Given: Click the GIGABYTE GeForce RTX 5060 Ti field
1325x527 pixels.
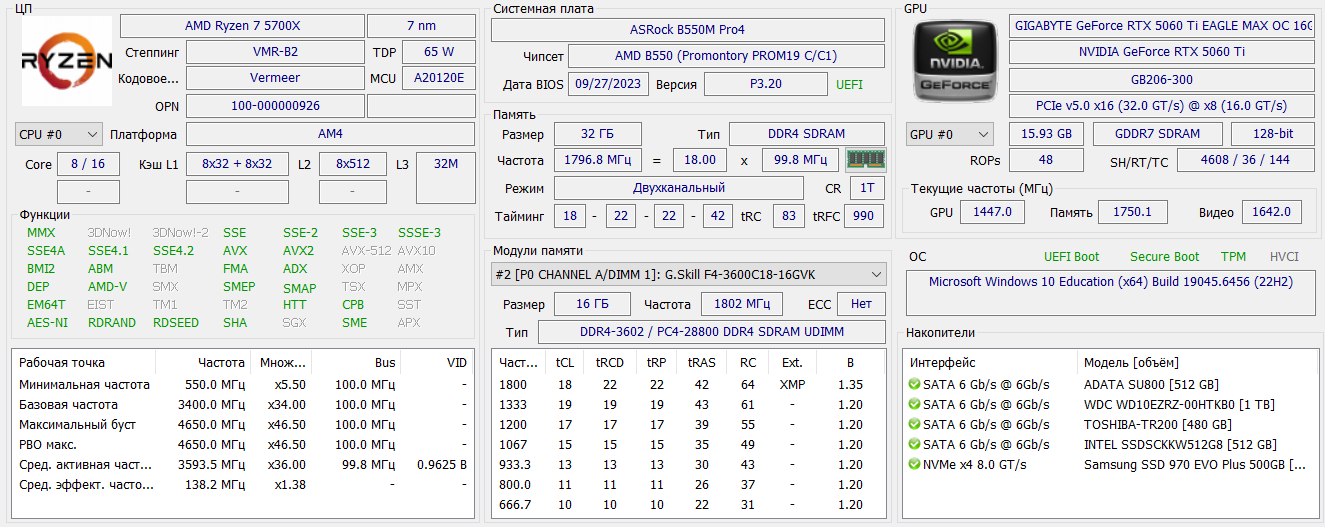Looking at the screenshot, I should [1163, 26].
